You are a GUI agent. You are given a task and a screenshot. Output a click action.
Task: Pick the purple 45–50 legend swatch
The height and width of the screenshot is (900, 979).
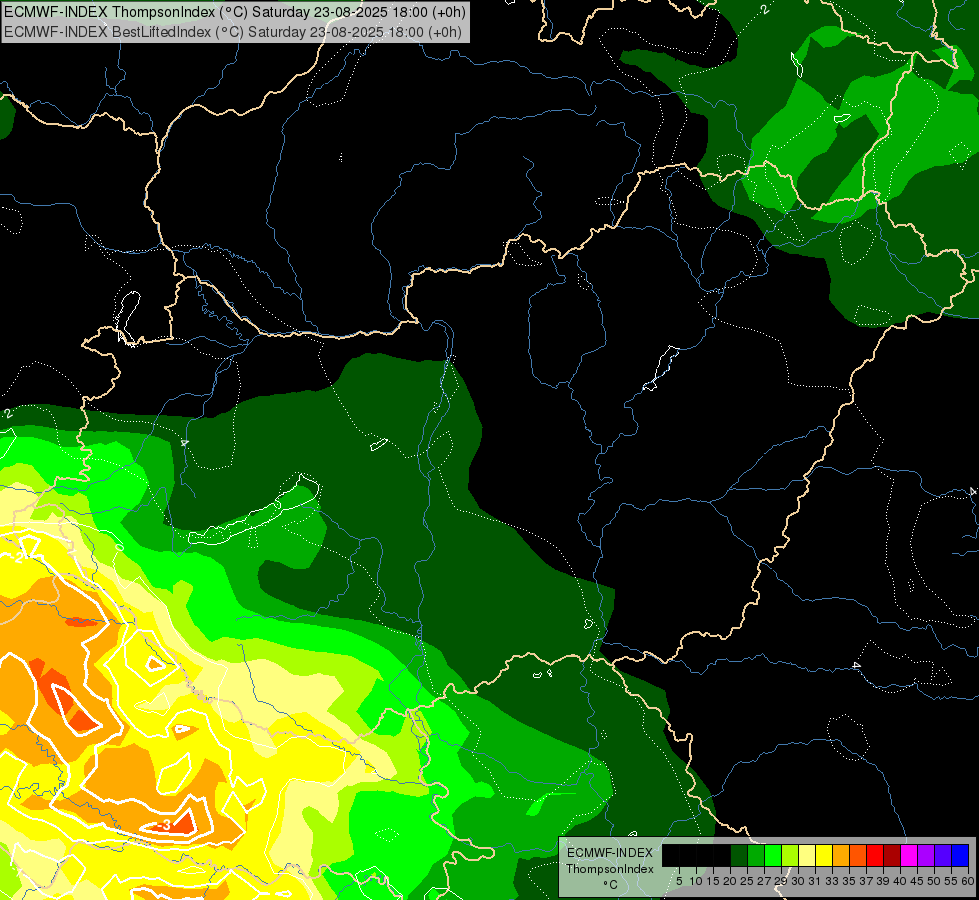(x=926, y=855)
